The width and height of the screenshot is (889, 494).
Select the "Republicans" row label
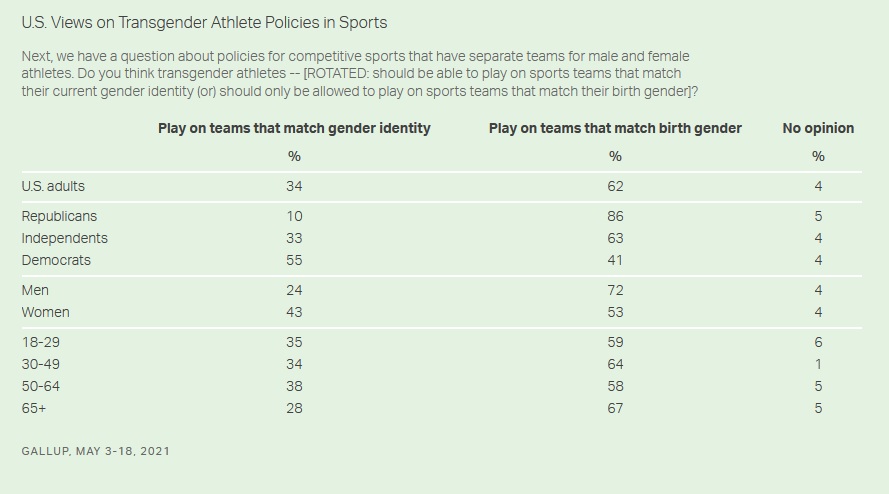click(x=59, y=216)
